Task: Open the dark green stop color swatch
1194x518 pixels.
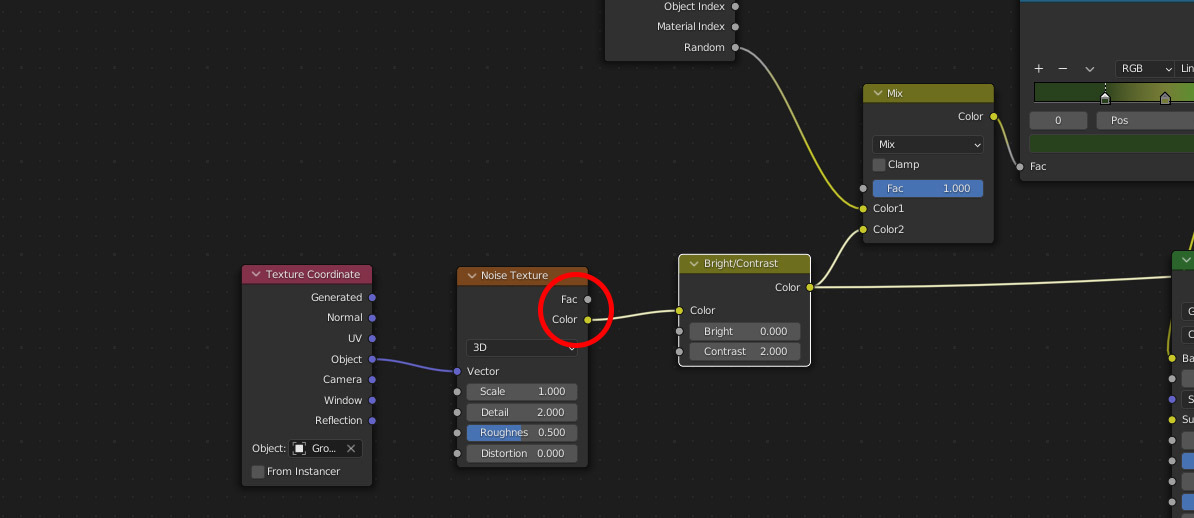Action: pos(1112,144)
